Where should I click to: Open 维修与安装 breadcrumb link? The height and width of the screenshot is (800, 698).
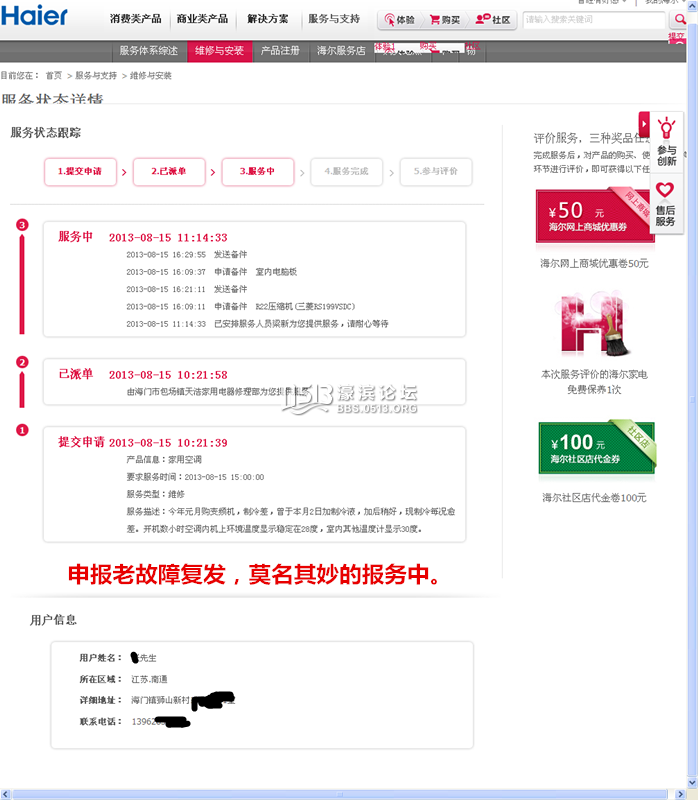point(151,76)
